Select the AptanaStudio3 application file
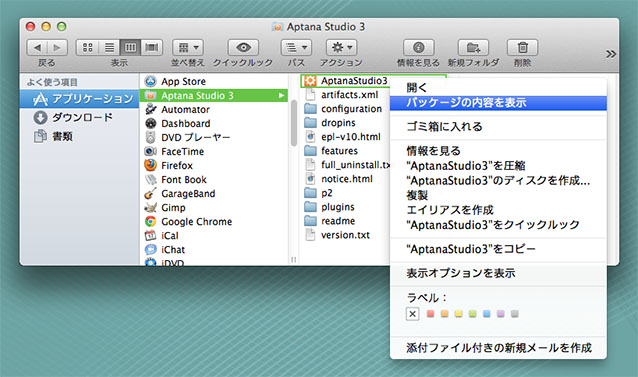This screenshot has width=638, height=377. [346, 81]
